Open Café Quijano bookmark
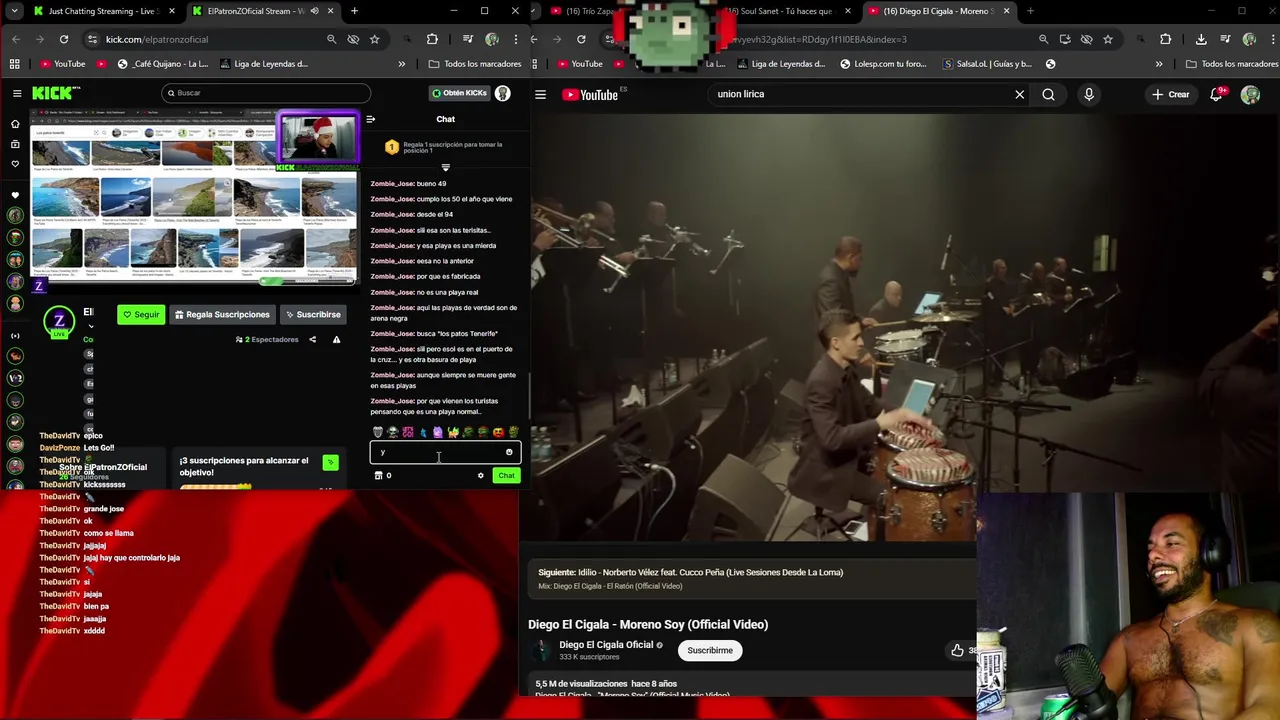Viewport: 1280px width, 720px height. (163, 64)
